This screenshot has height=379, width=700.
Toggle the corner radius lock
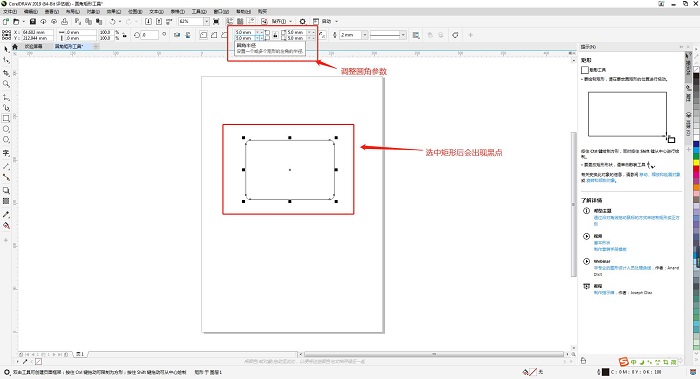(x=275, y=35)
